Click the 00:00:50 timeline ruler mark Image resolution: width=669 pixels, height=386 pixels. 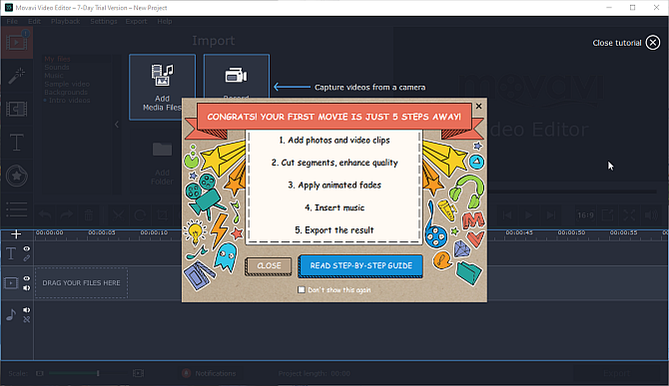click(571, 233)
